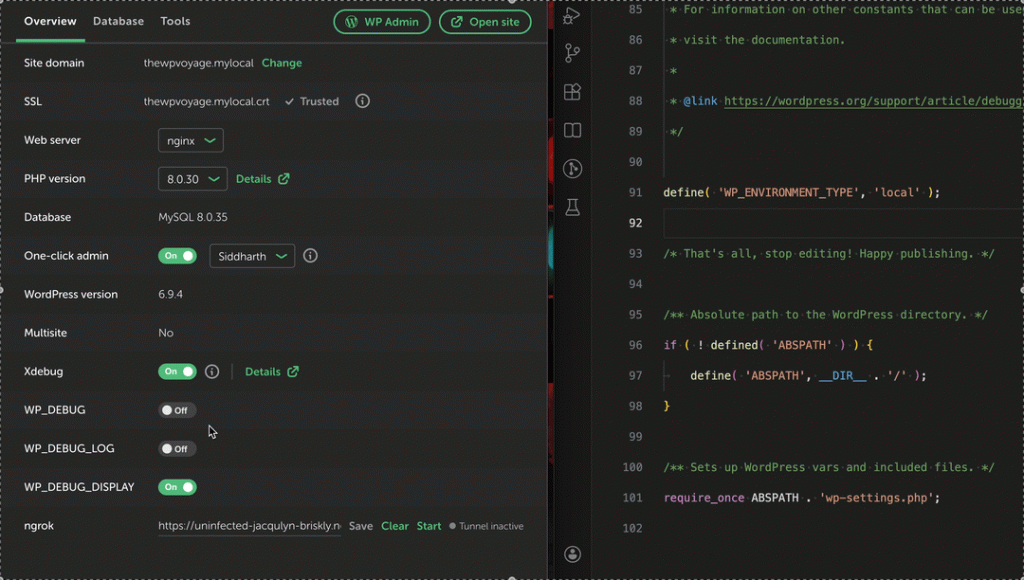This screenshot has height=580, width=1024.
Task: Enable the WP_DEBUG_LOG switch
Action: pyautogui.click(x=176, y=448)
